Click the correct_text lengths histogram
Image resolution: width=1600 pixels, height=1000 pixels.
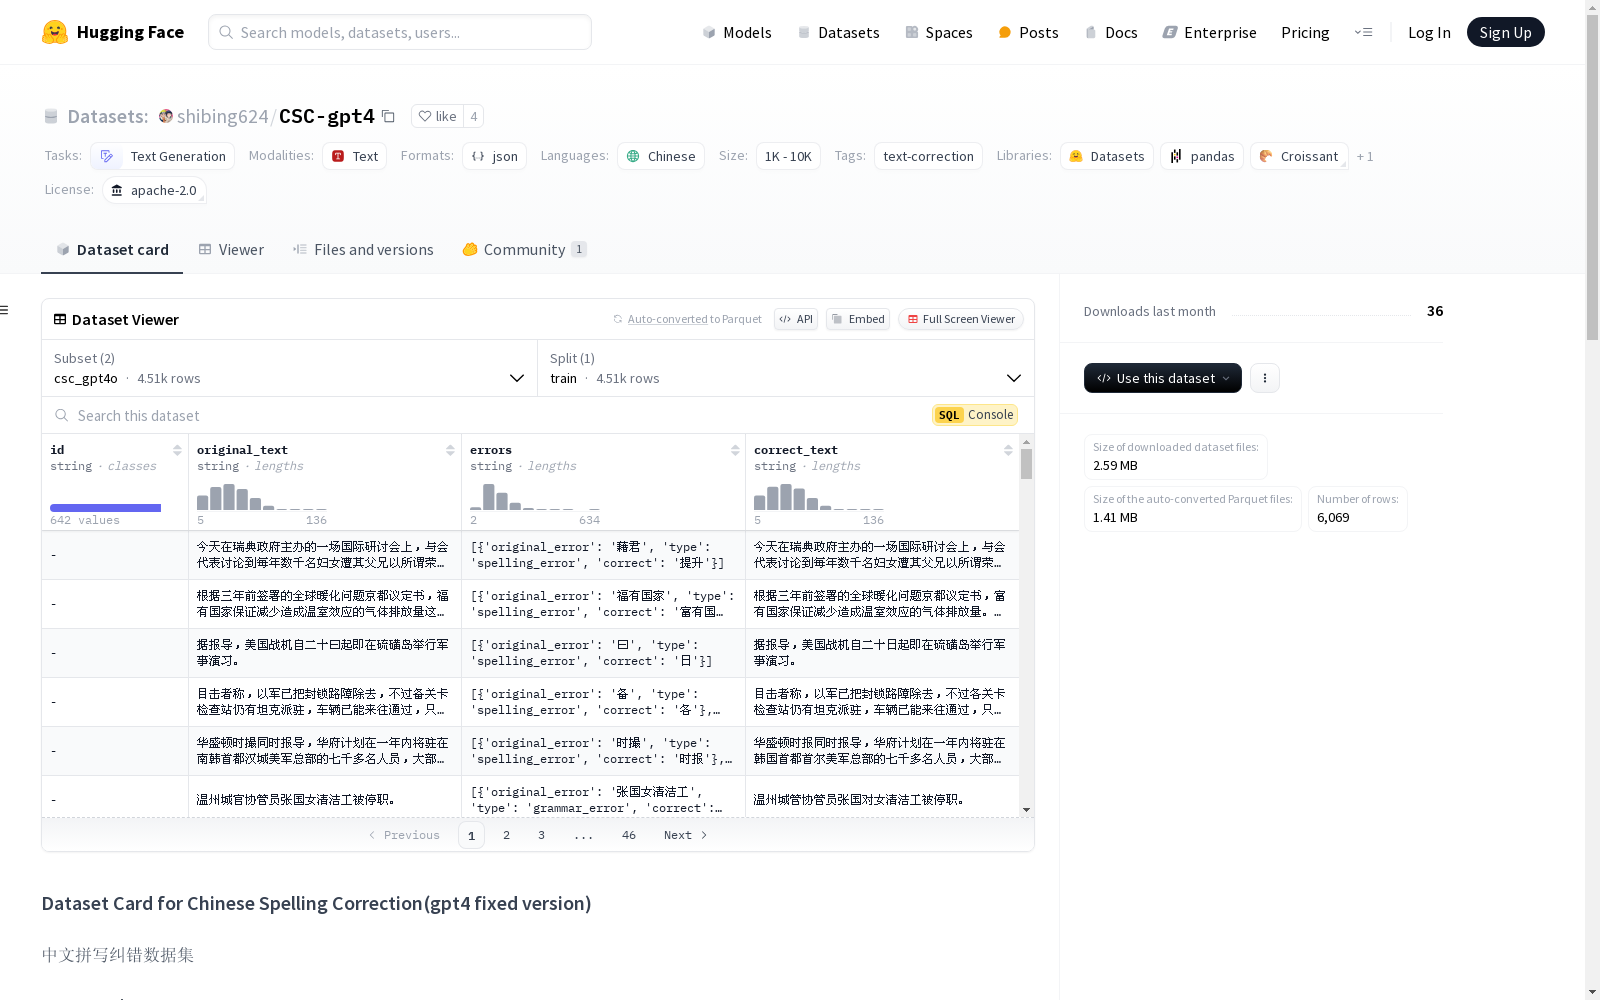pos(819,496)
